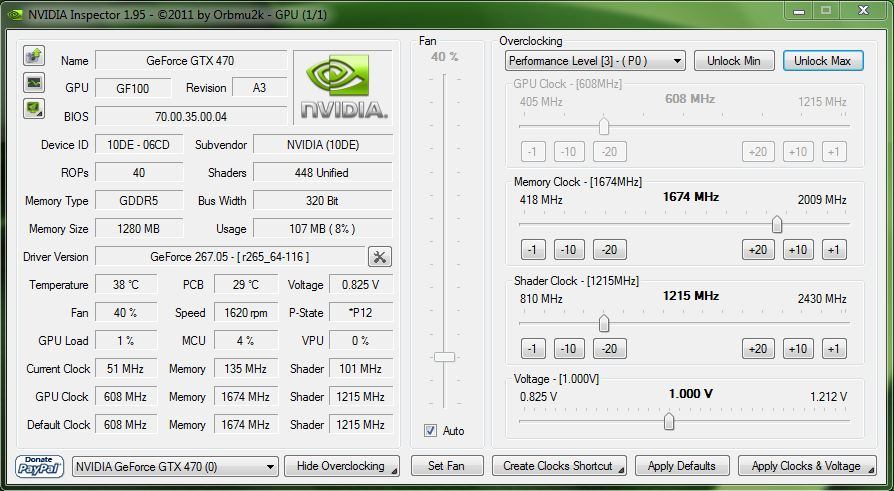Viewport: 894px width, 491px height.
Task: Click the Voltage slider handle
Action: tap(669, 422)
